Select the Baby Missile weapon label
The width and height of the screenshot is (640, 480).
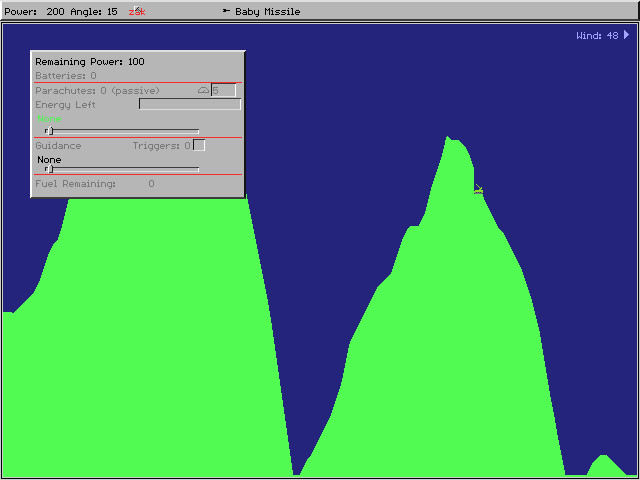[267, 12]
